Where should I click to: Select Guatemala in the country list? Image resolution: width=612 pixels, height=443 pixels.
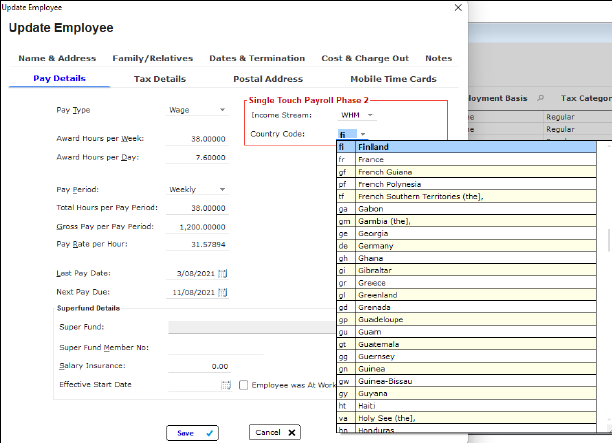pyautogui.click(x=466, y=345)
